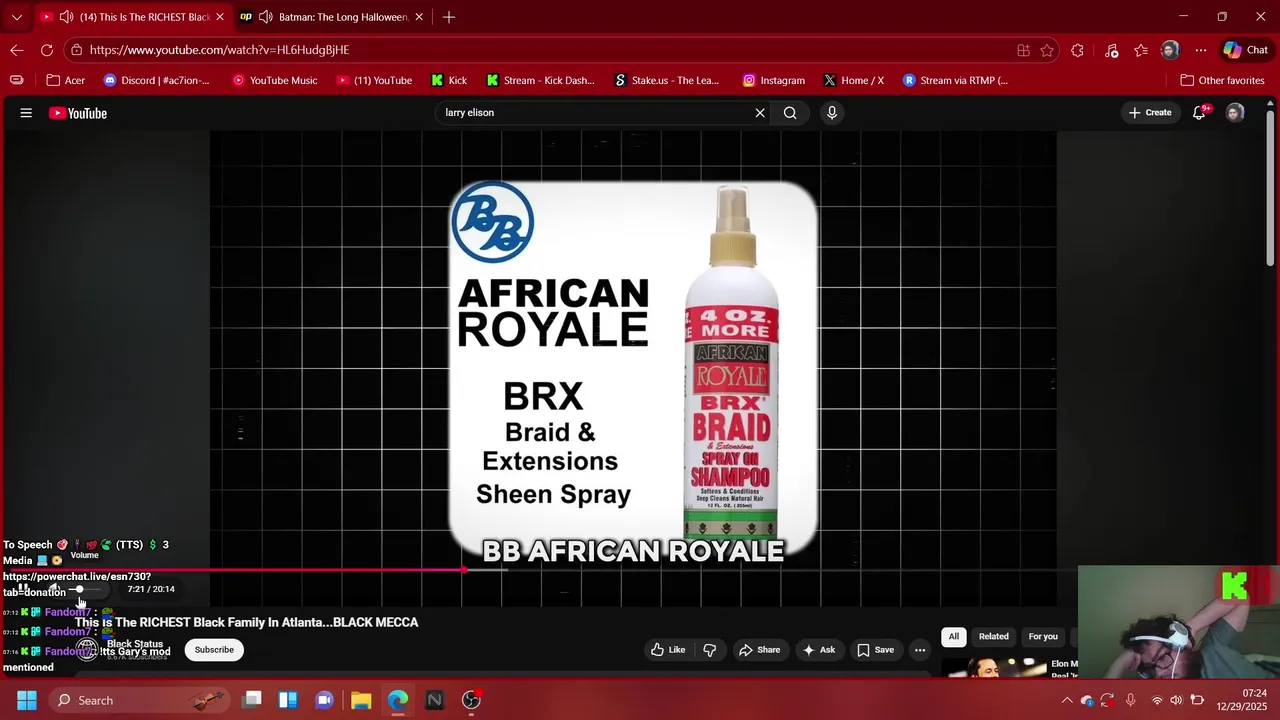The height and width of the screenshot is (720, 1280).
Task: Expand the Other favorites folder
Action: (x=1222, y=80)
